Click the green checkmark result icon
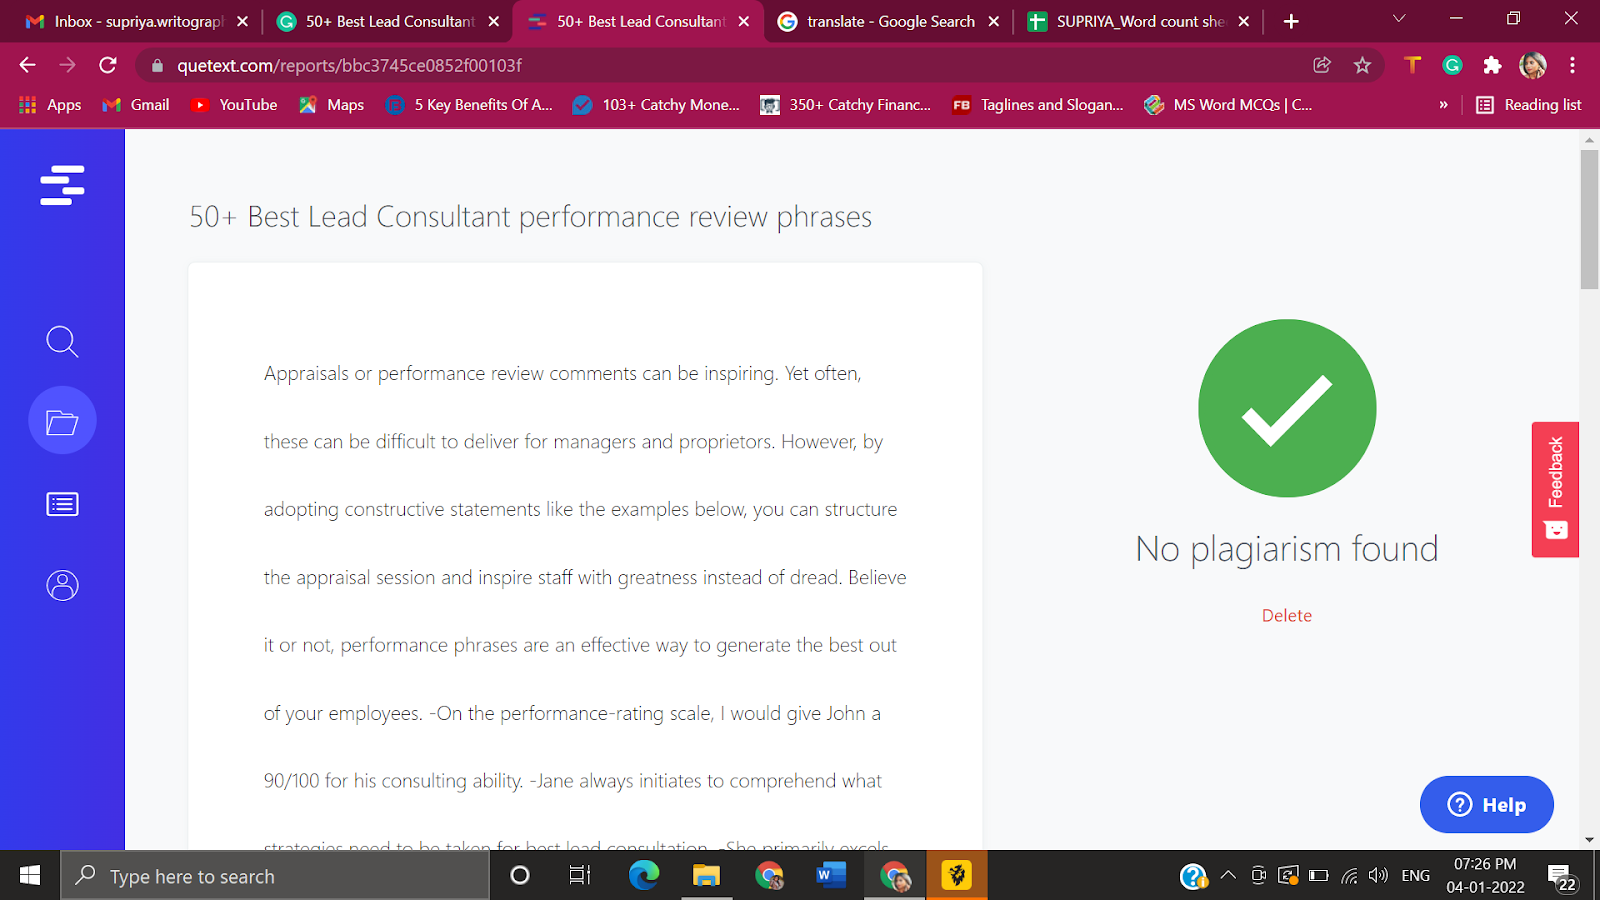This screenshot has height=900, width=1600. 1287,408
